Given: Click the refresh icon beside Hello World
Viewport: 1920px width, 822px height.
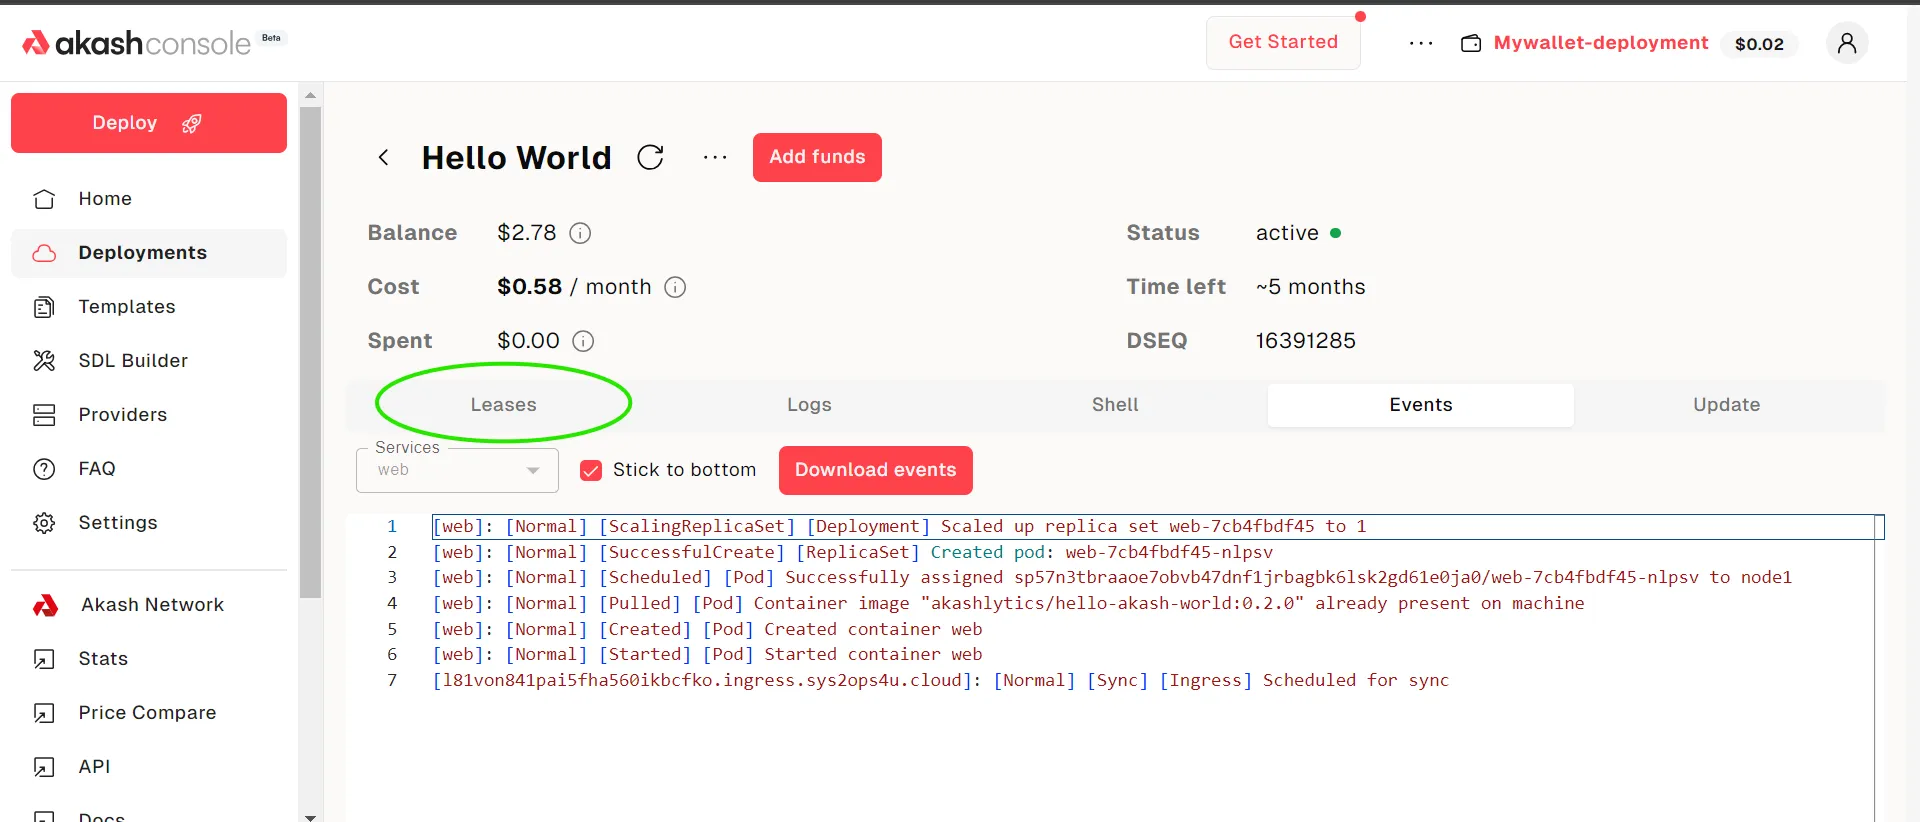Looking at the screenshot, I should 650,157.
